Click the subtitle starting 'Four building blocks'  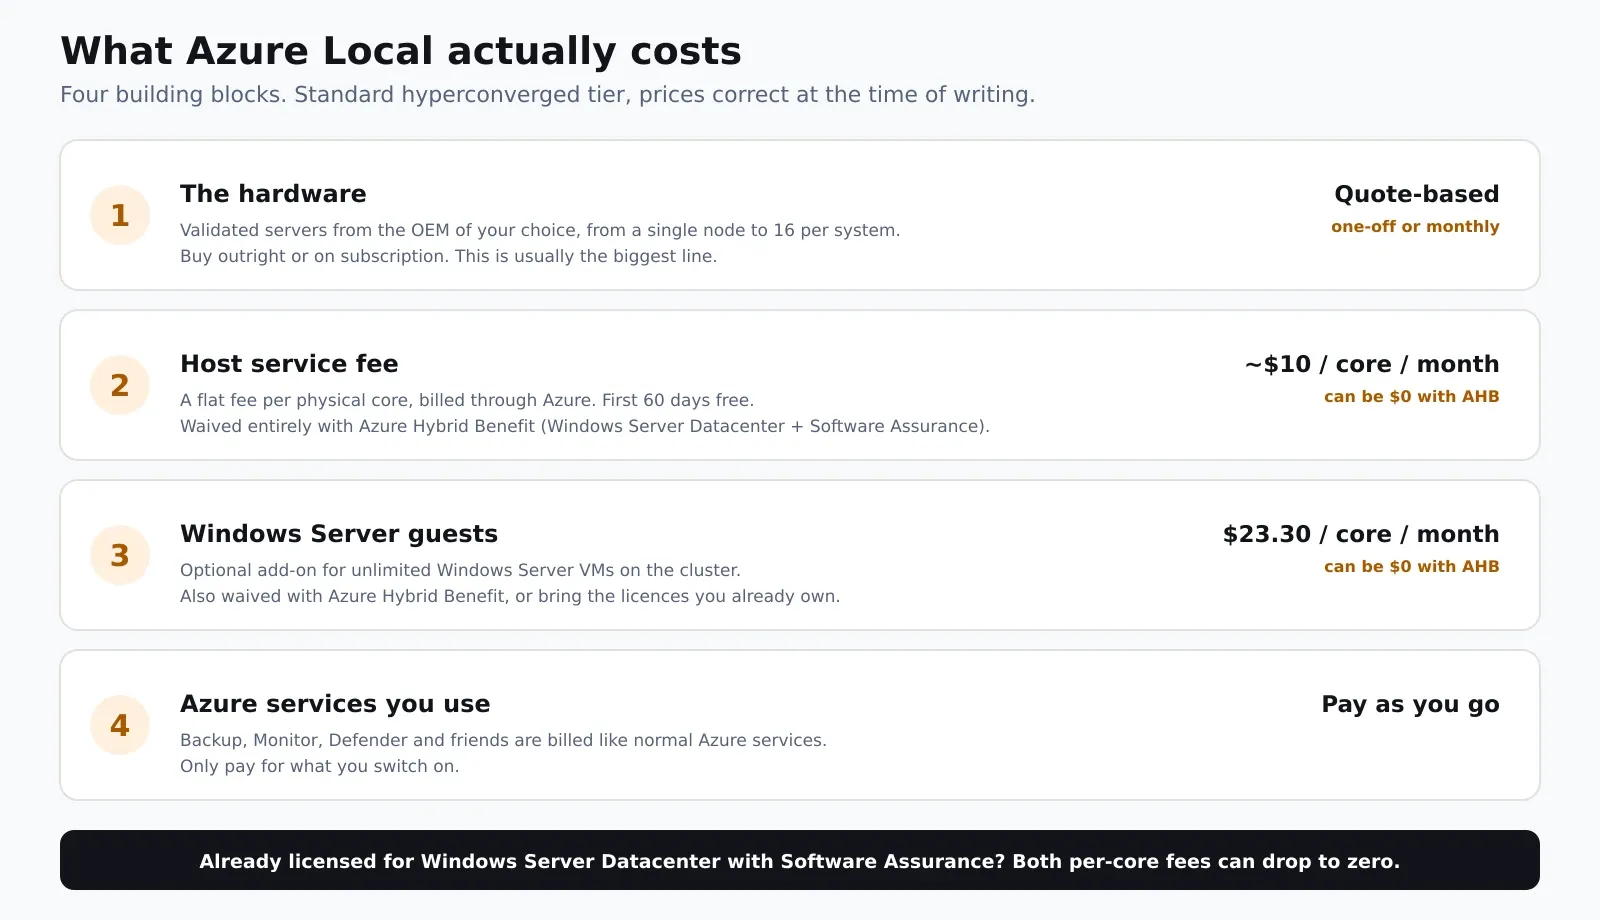(x=548, y=95)
